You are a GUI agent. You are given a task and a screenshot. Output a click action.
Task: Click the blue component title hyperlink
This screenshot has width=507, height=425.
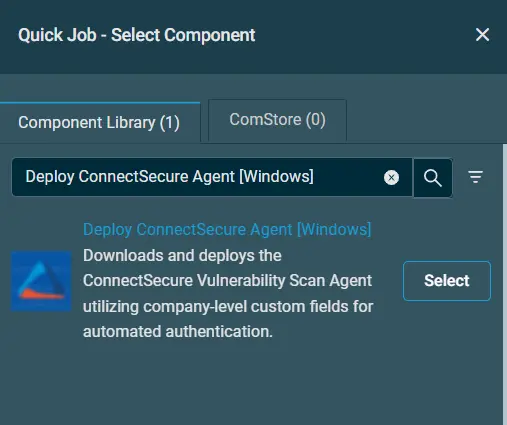pyautogui.click(x=227, y=230)
